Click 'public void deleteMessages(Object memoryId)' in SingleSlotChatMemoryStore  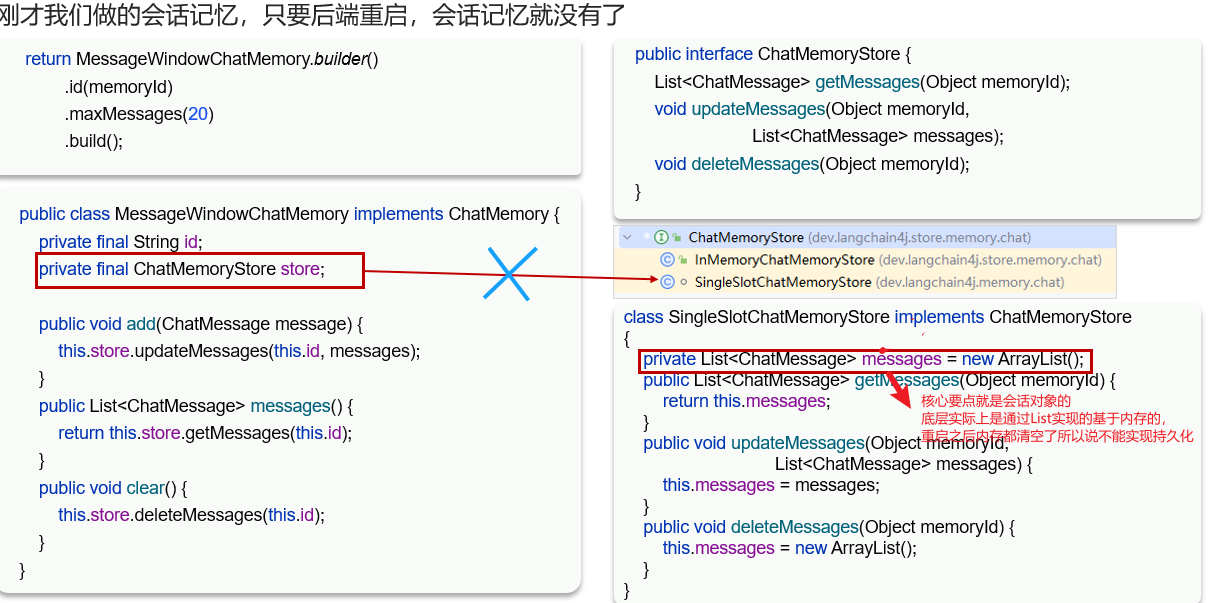(x=829, y=527)
